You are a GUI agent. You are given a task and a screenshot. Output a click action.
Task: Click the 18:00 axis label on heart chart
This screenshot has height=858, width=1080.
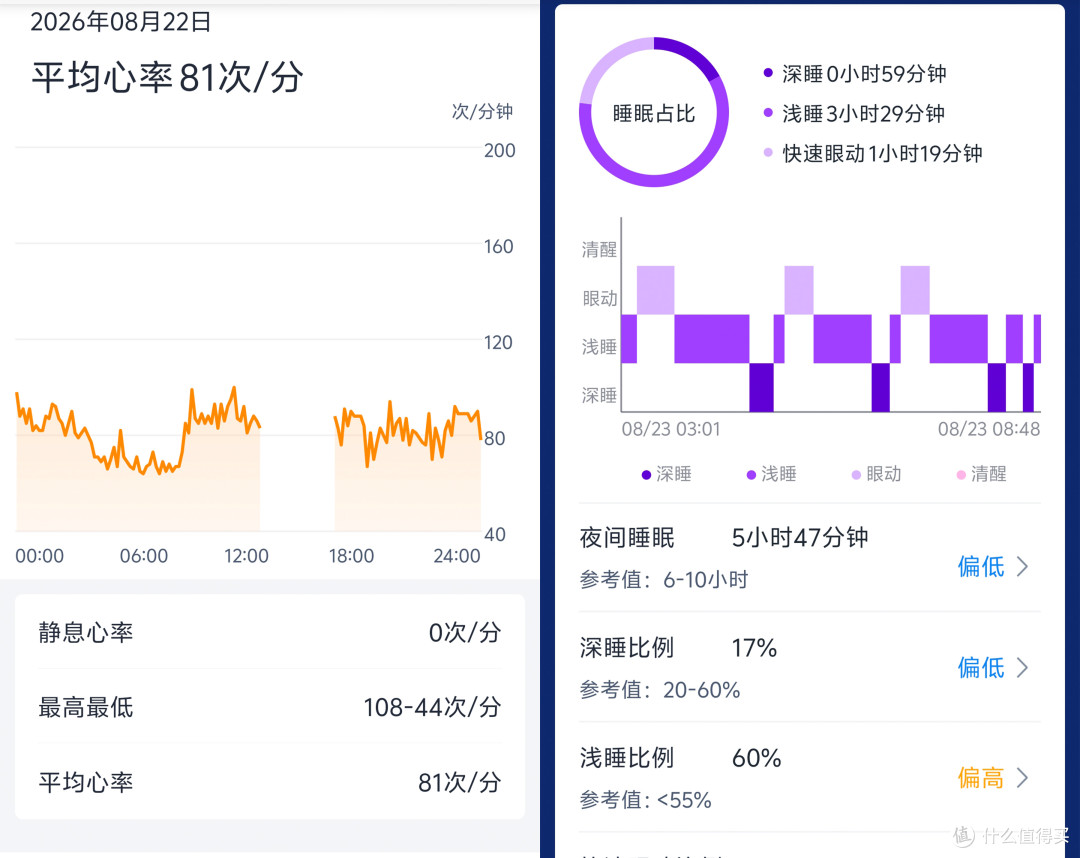351,556
